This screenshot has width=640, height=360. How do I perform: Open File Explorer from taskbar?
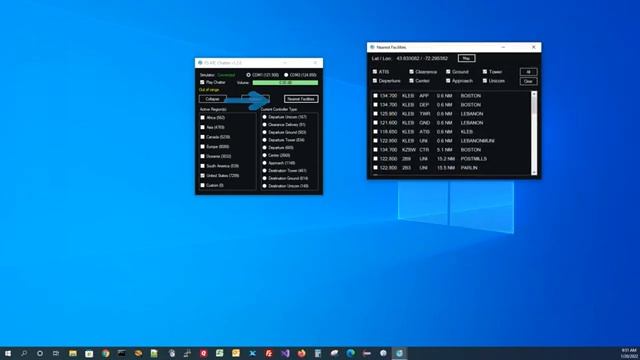[x=73, y=353]
